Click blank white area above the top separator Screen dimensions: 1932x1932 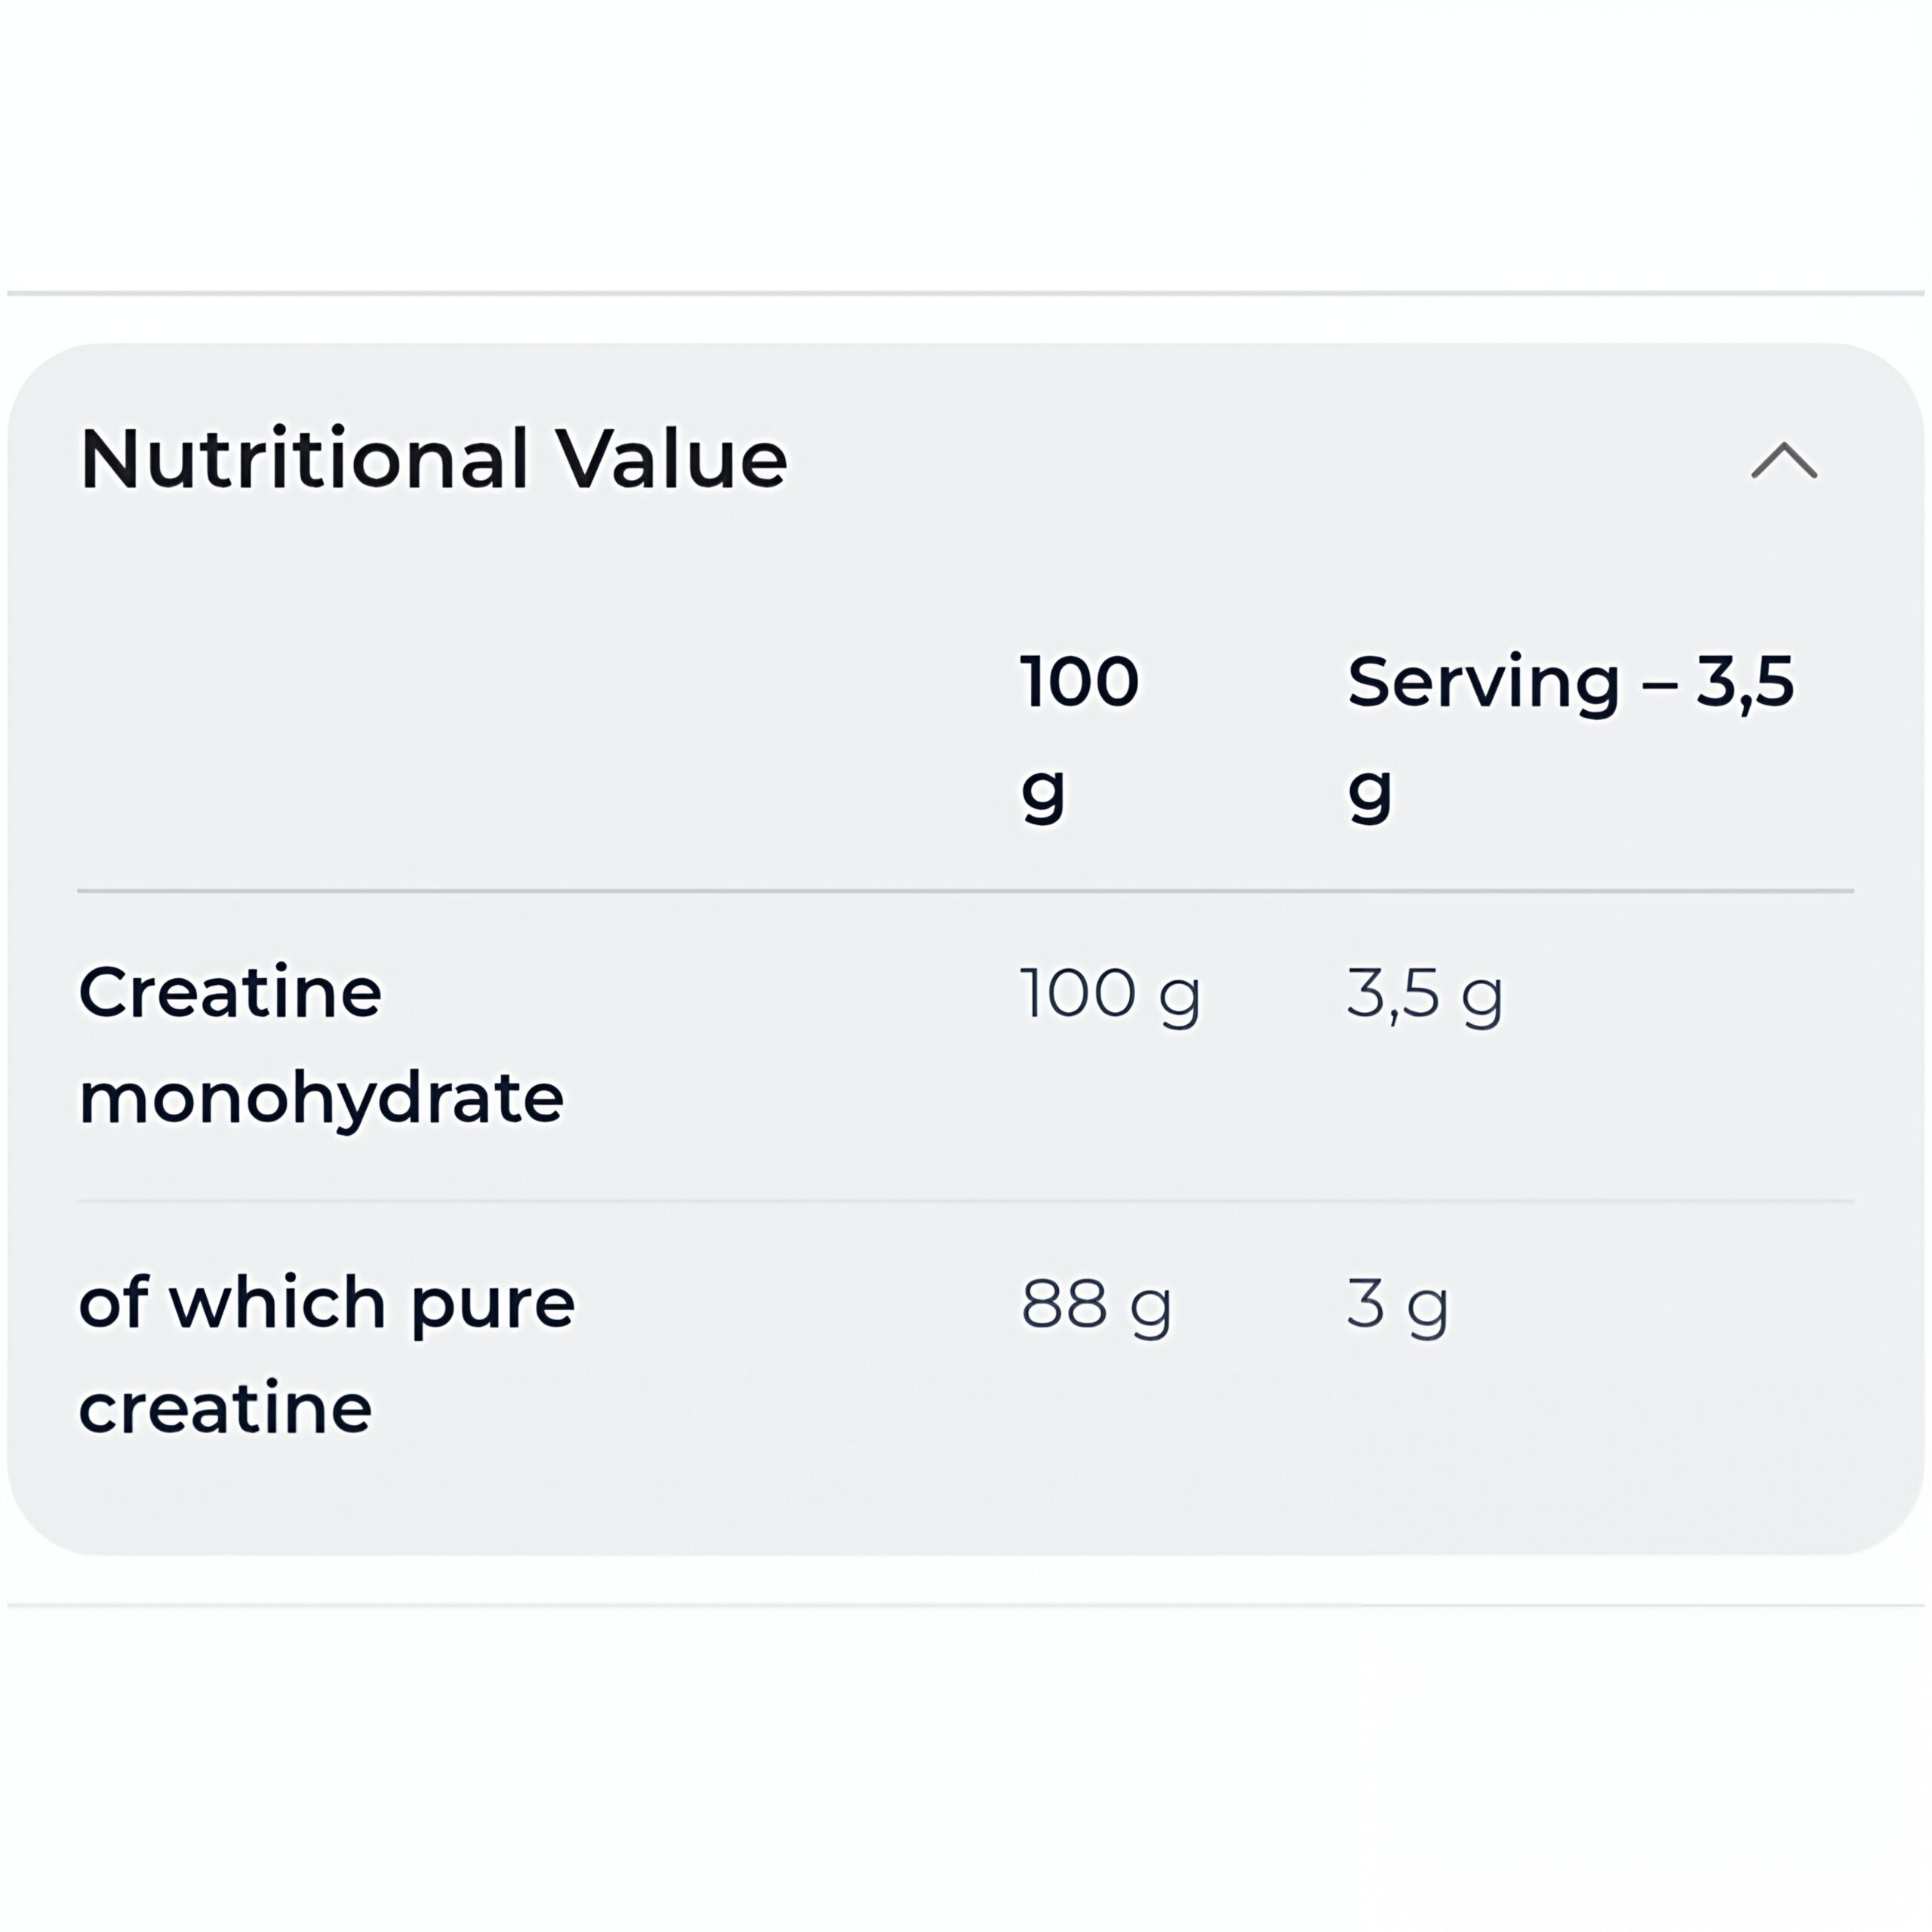tap(965, 140)
